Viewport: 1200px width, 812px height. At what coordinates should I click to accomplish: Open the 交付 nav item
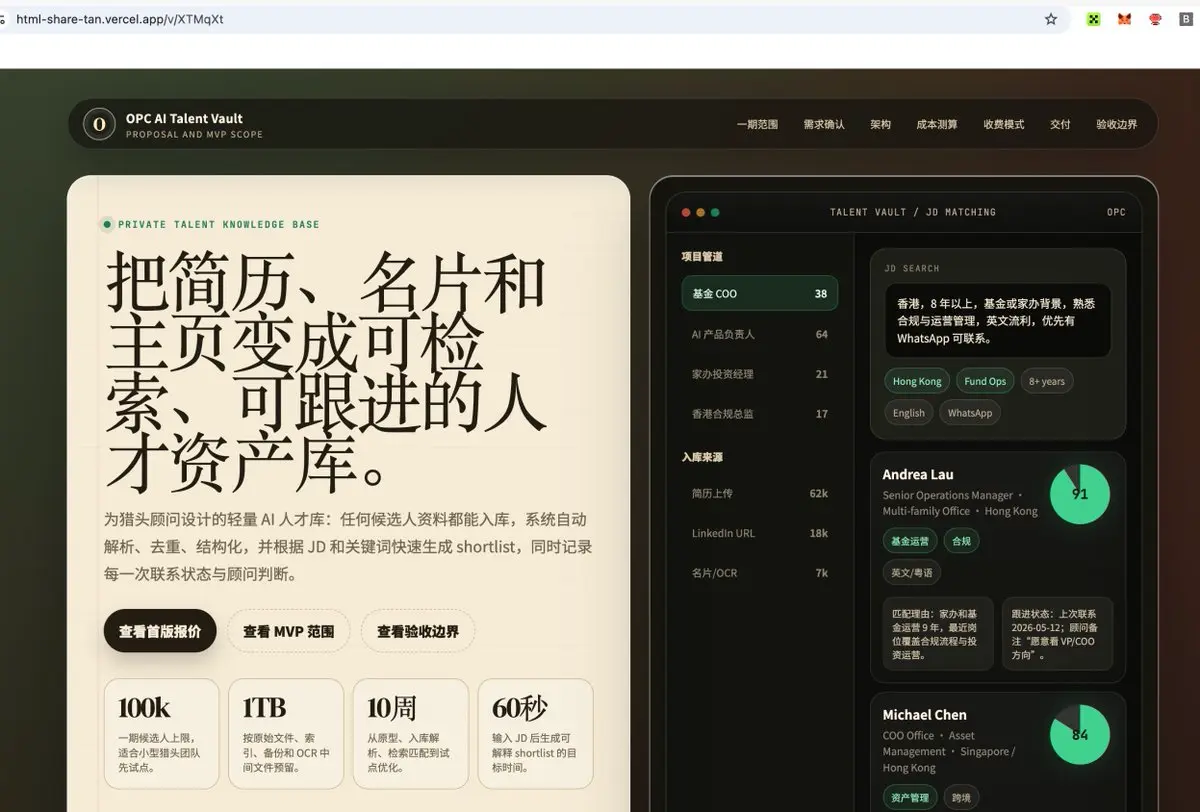[x=1060, y=125]
